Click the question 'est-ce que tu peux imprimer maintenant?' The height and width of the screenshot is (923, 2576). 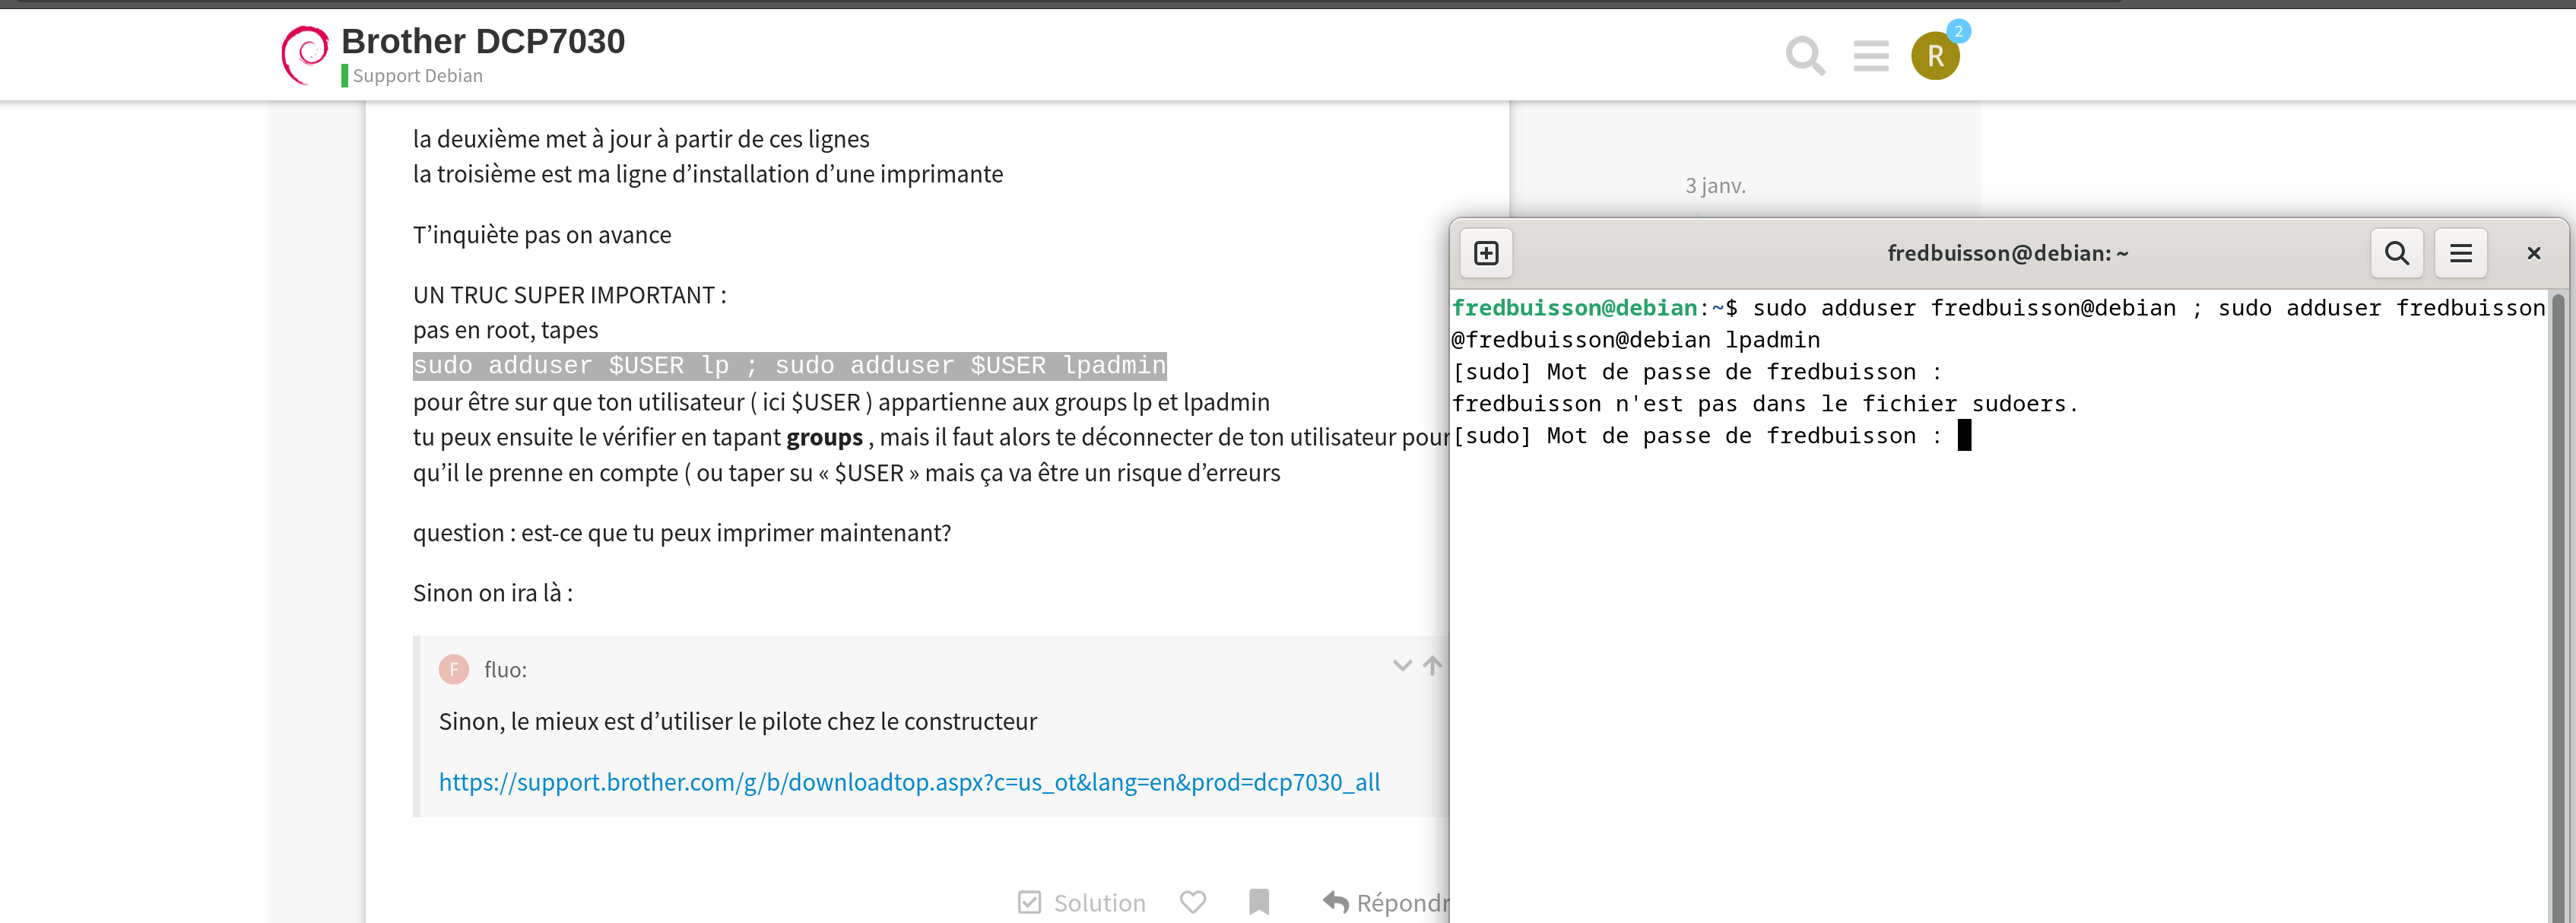[x=736, y=533]
